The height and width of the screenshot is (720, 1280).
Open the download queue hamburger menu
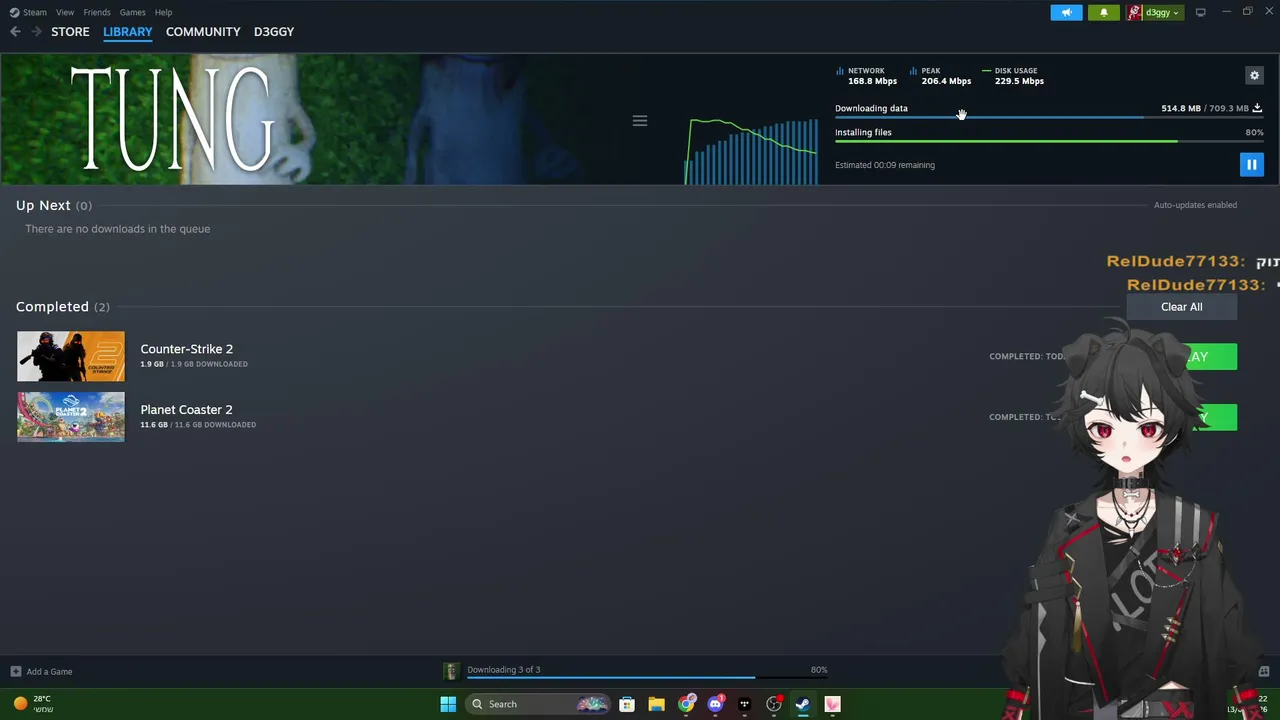pyautogui.click(x=640, y=121)
